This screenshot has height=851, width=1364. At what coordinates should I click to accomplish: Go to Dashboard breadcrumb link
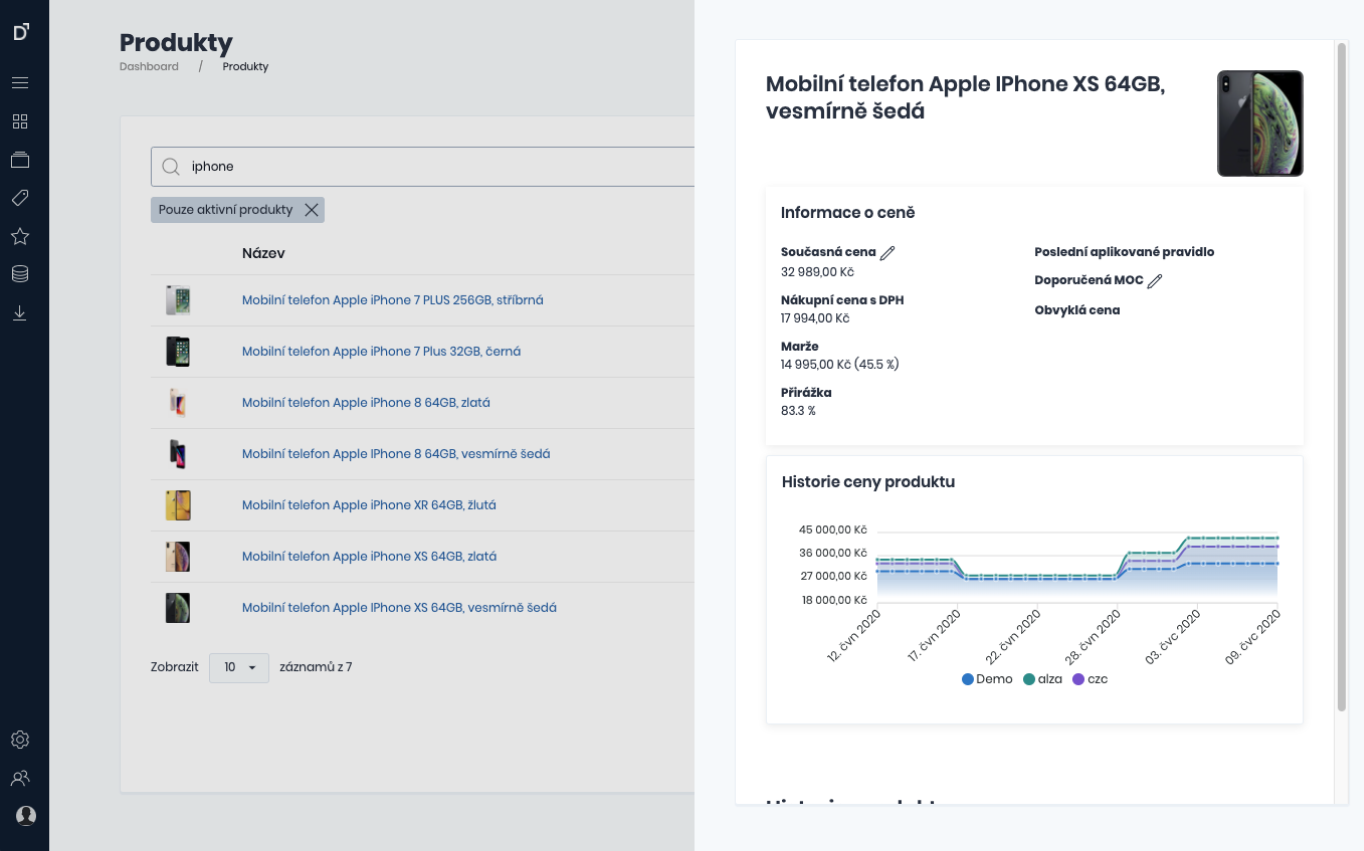pyautogui.click(x=149, y=67)
